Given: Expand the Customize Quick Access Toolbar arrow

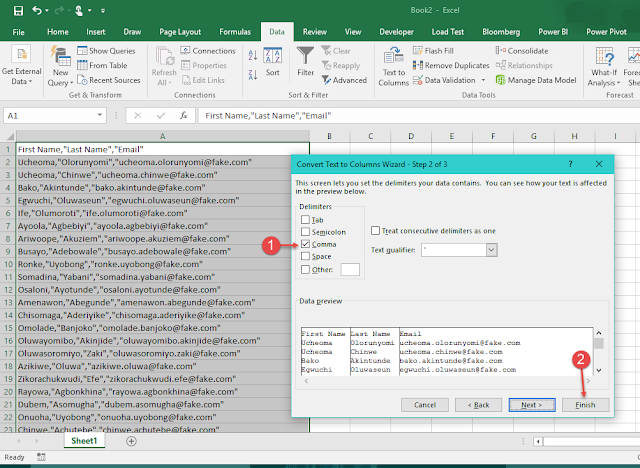Looking at the screenshot, I should 103,11.
